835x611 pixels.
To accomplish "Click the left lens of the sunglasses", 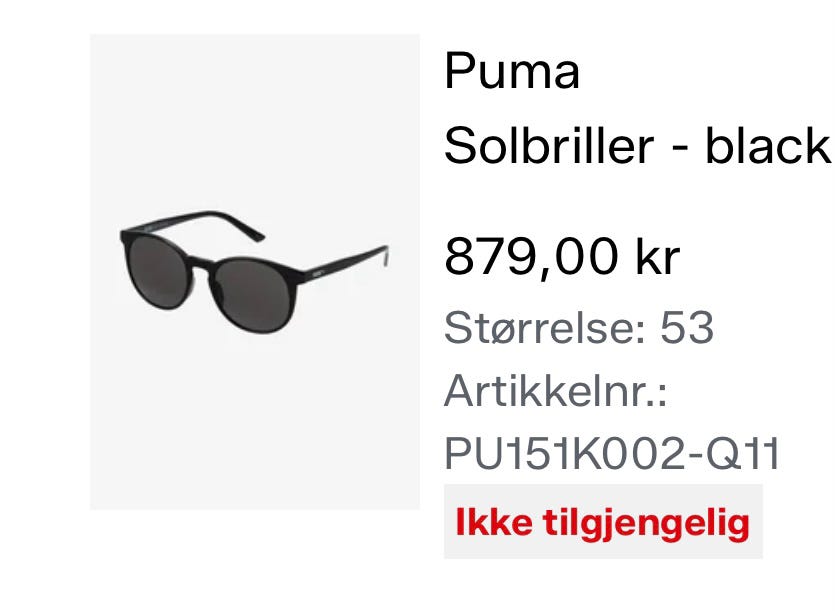I will point(157,273).
